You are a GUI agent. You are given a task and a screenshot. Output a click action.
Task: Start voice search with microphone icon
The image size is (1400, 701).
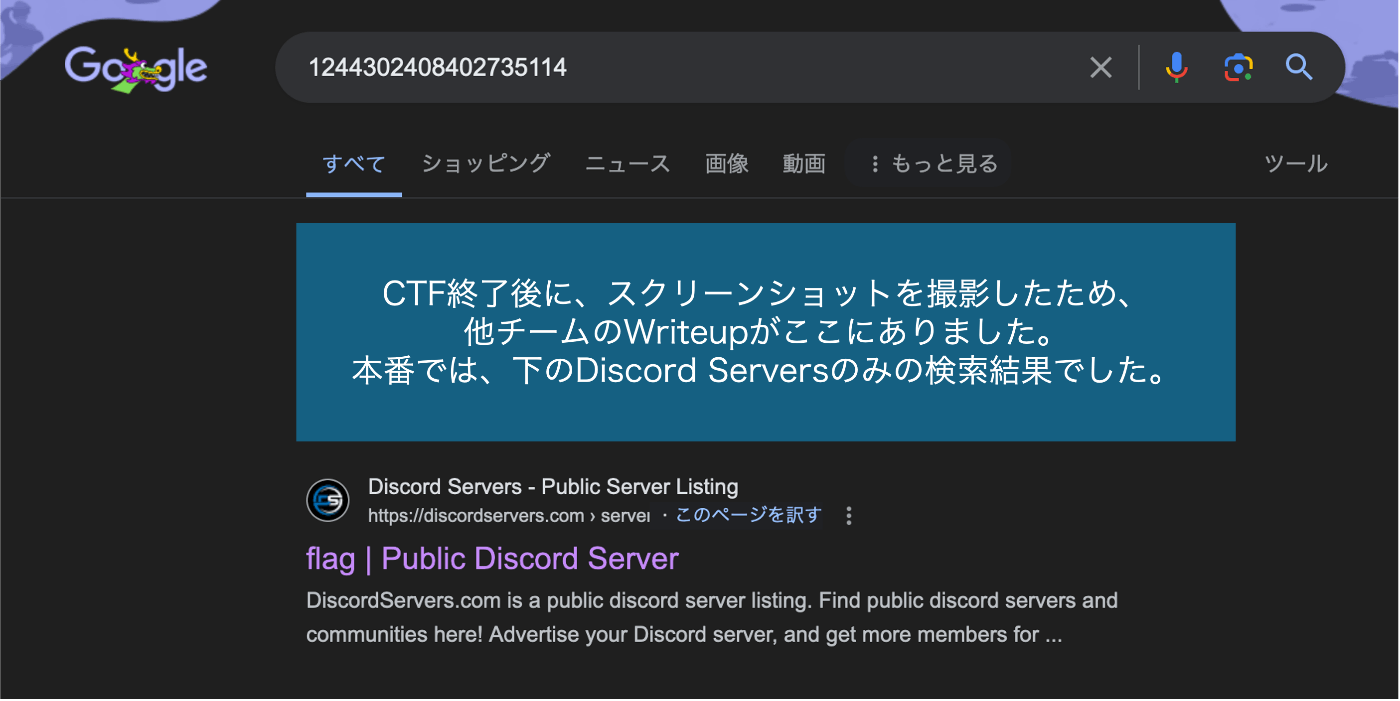pyautogui.click(x=1177, y=67)
